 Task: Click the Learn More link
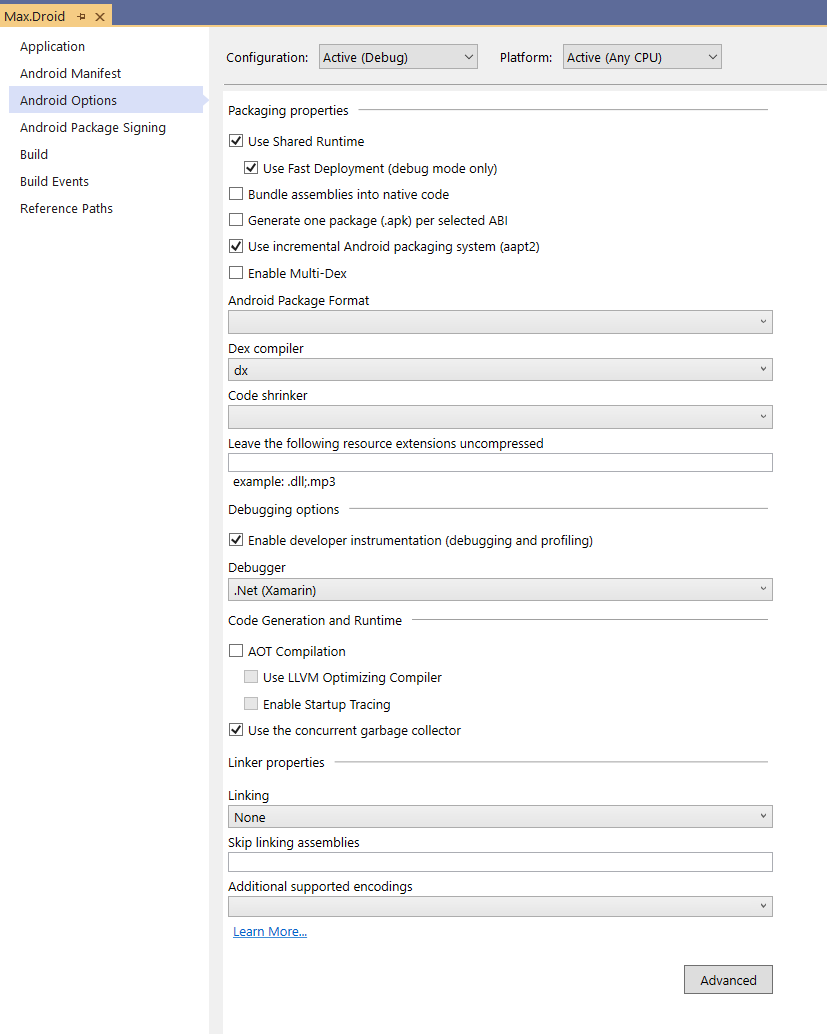269,931
